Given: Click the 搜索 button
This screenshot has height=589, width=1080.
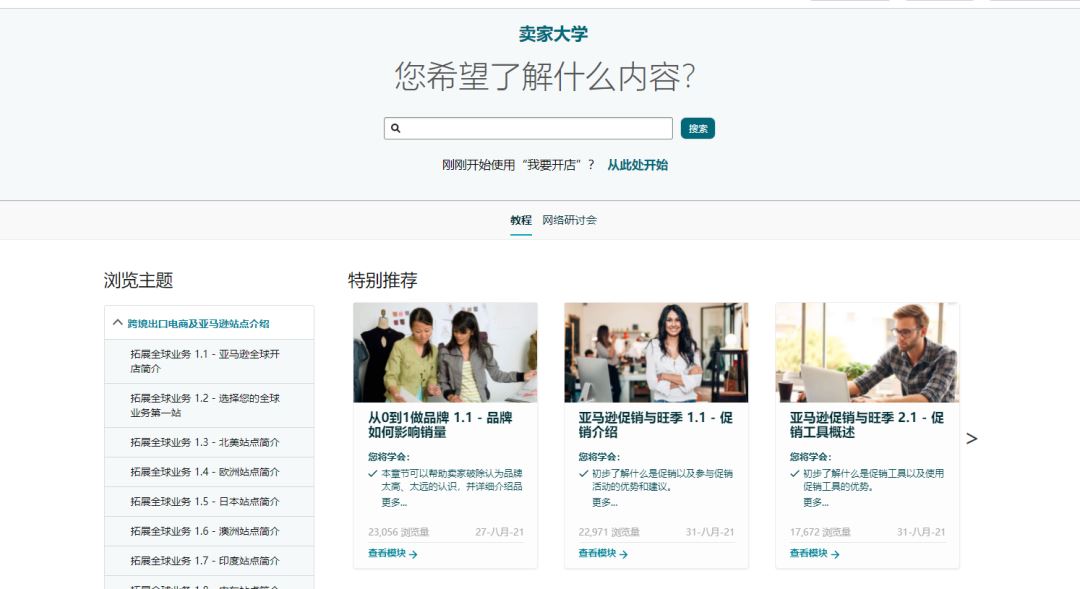Looking at the screenshot, I should pyautogui.click(x=698, y=129).
